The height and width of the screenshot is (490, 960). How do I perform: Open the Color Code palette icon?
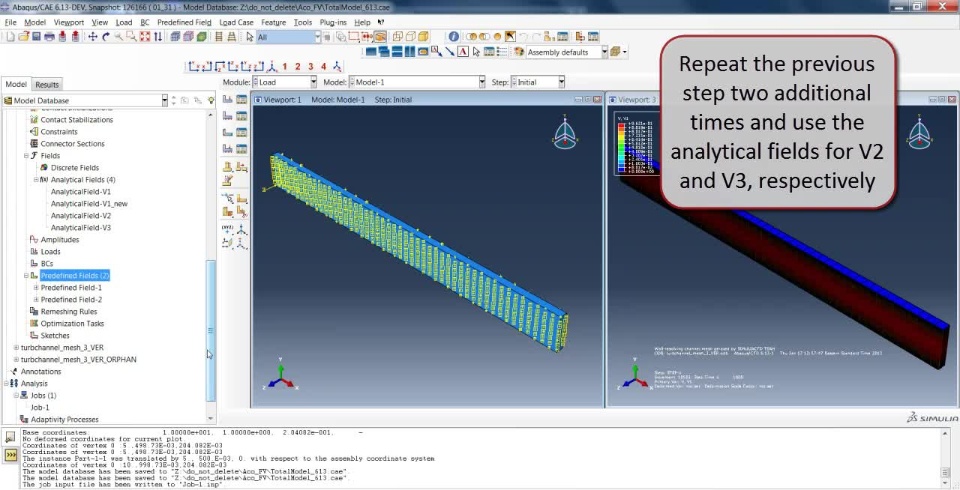[519, 52]
